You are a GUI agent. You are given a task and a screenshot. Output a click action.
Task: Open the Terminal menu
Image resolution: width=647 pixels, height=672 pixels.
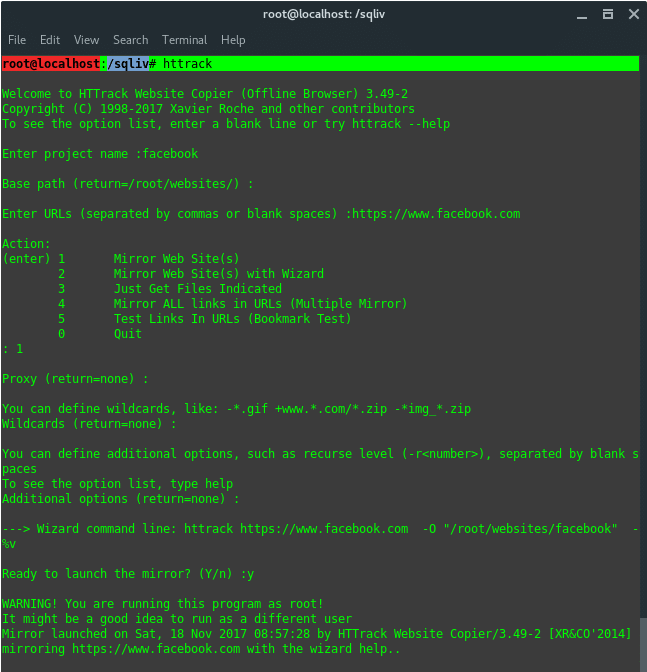184,40
